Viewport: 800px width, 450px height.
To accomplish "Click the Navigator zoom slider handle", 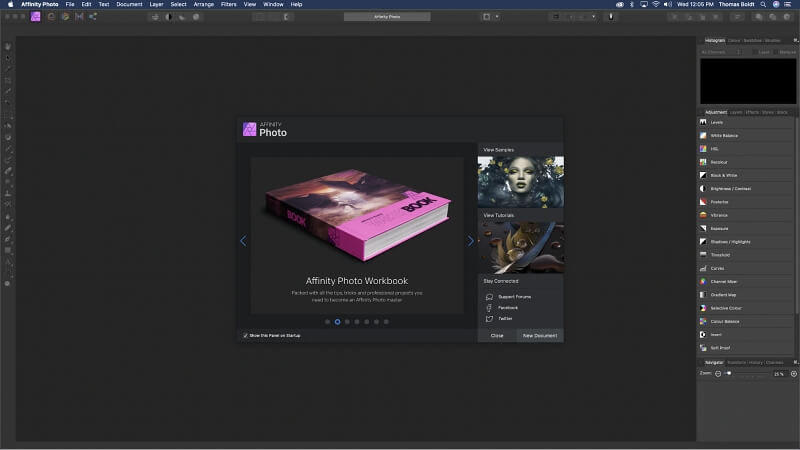I will click(x=729, y=373).
